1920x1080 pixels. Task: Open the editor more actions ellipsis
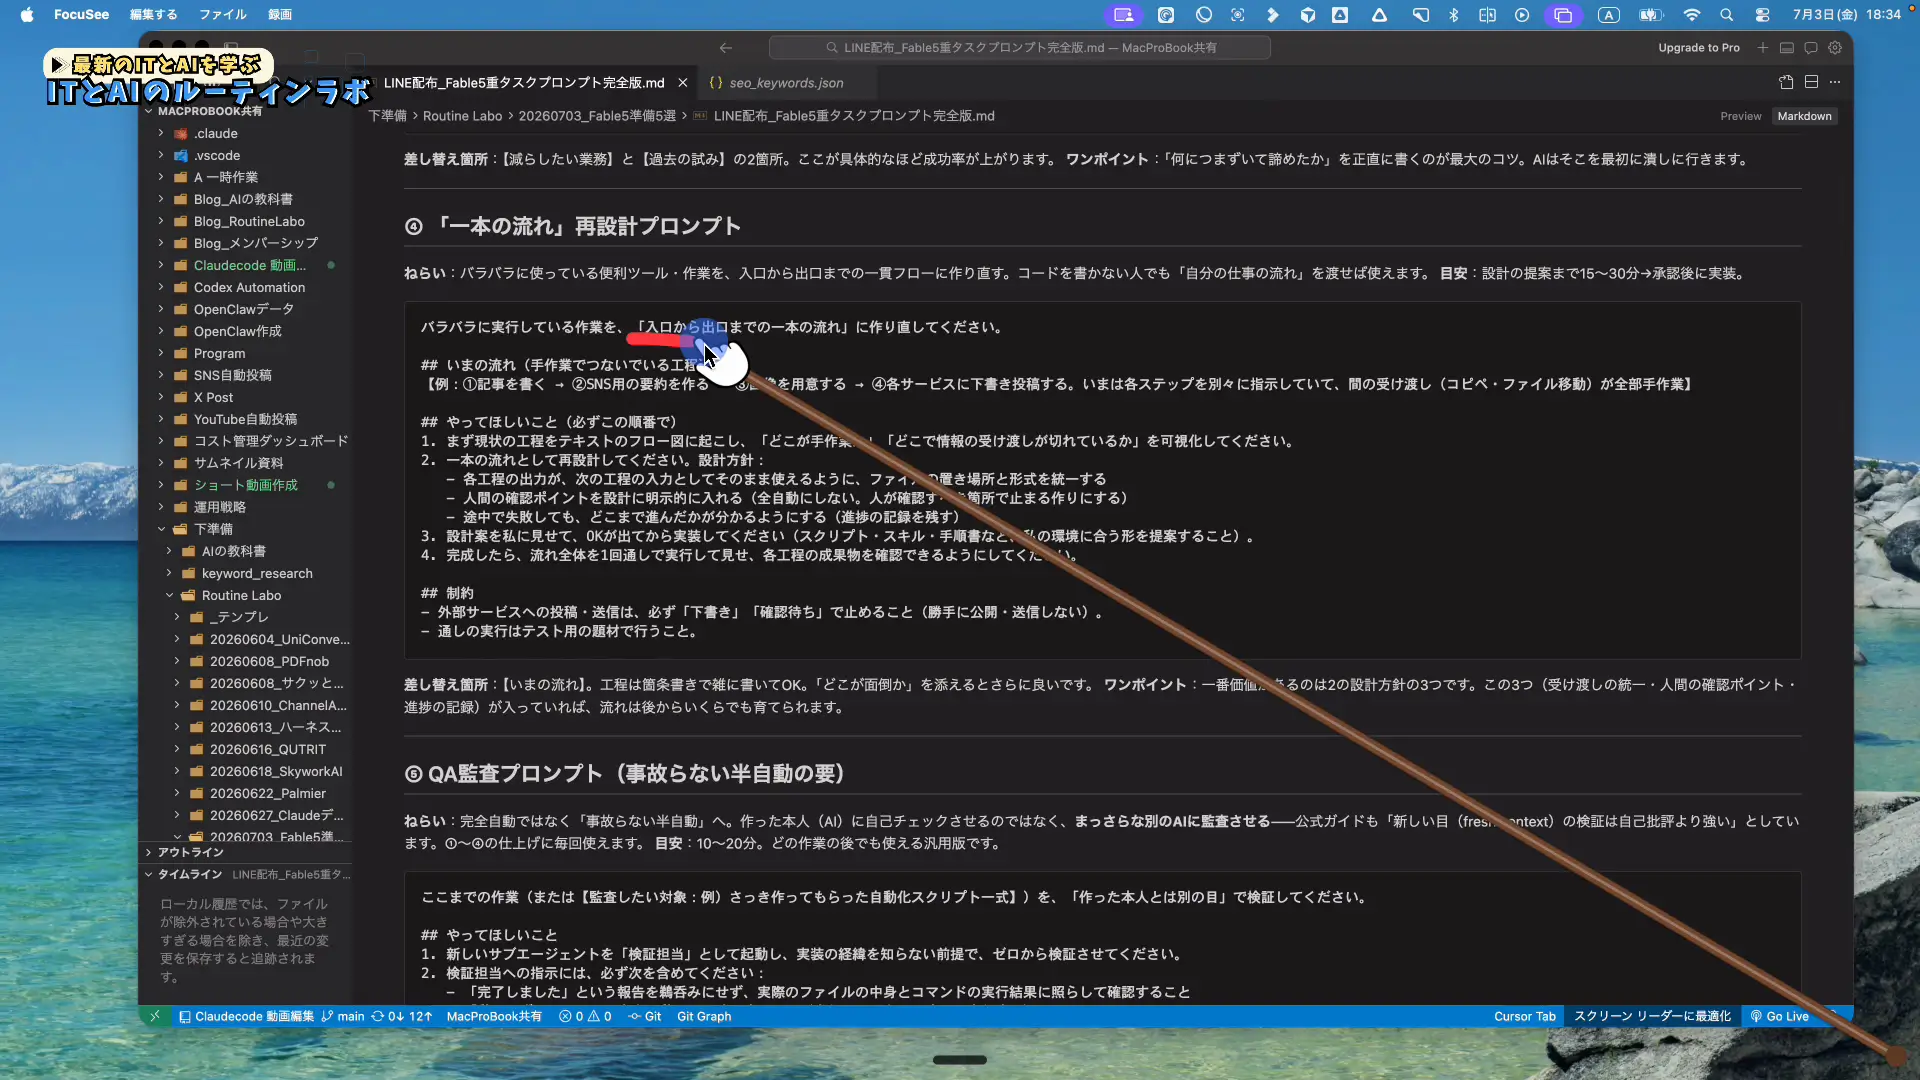tap(1835, 82)
